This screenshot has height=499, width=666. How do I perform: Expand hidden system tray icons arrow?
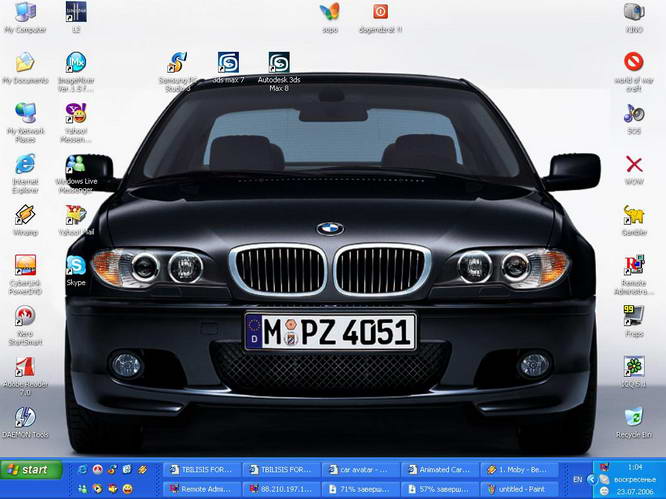592,479
